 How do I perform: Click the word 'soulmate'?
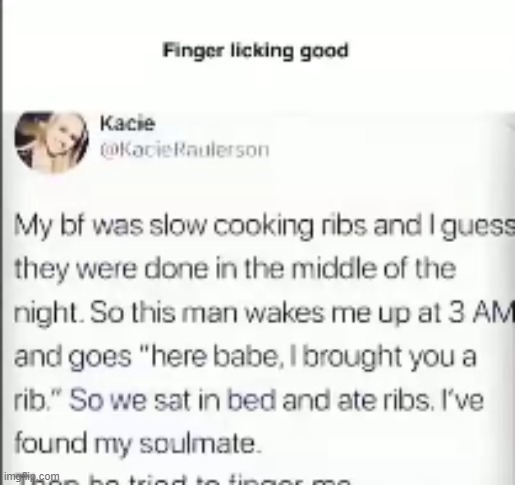[x=199, y=443]
